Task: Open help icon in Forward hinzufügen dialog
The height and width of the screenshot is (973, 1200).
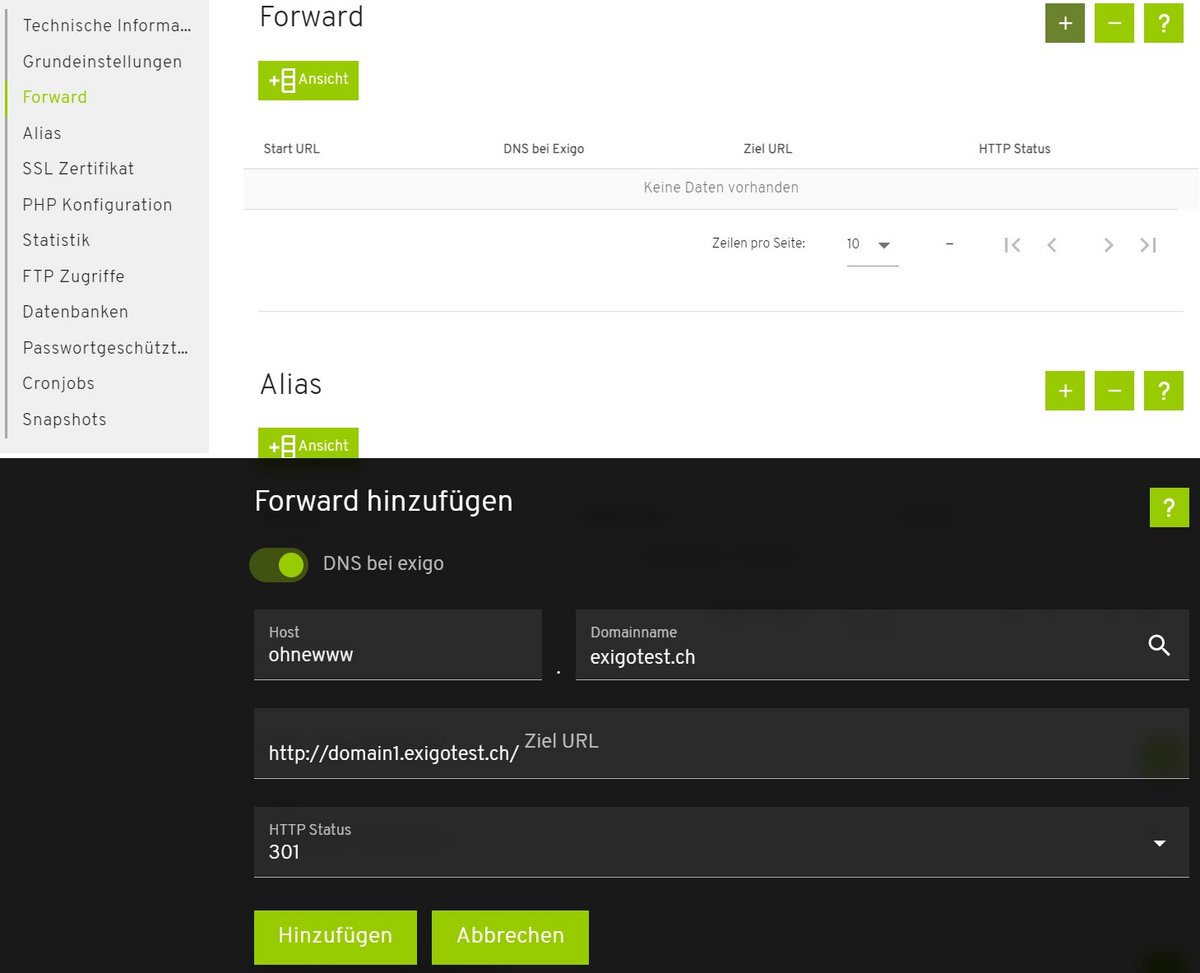Action: pos(1169,508)
